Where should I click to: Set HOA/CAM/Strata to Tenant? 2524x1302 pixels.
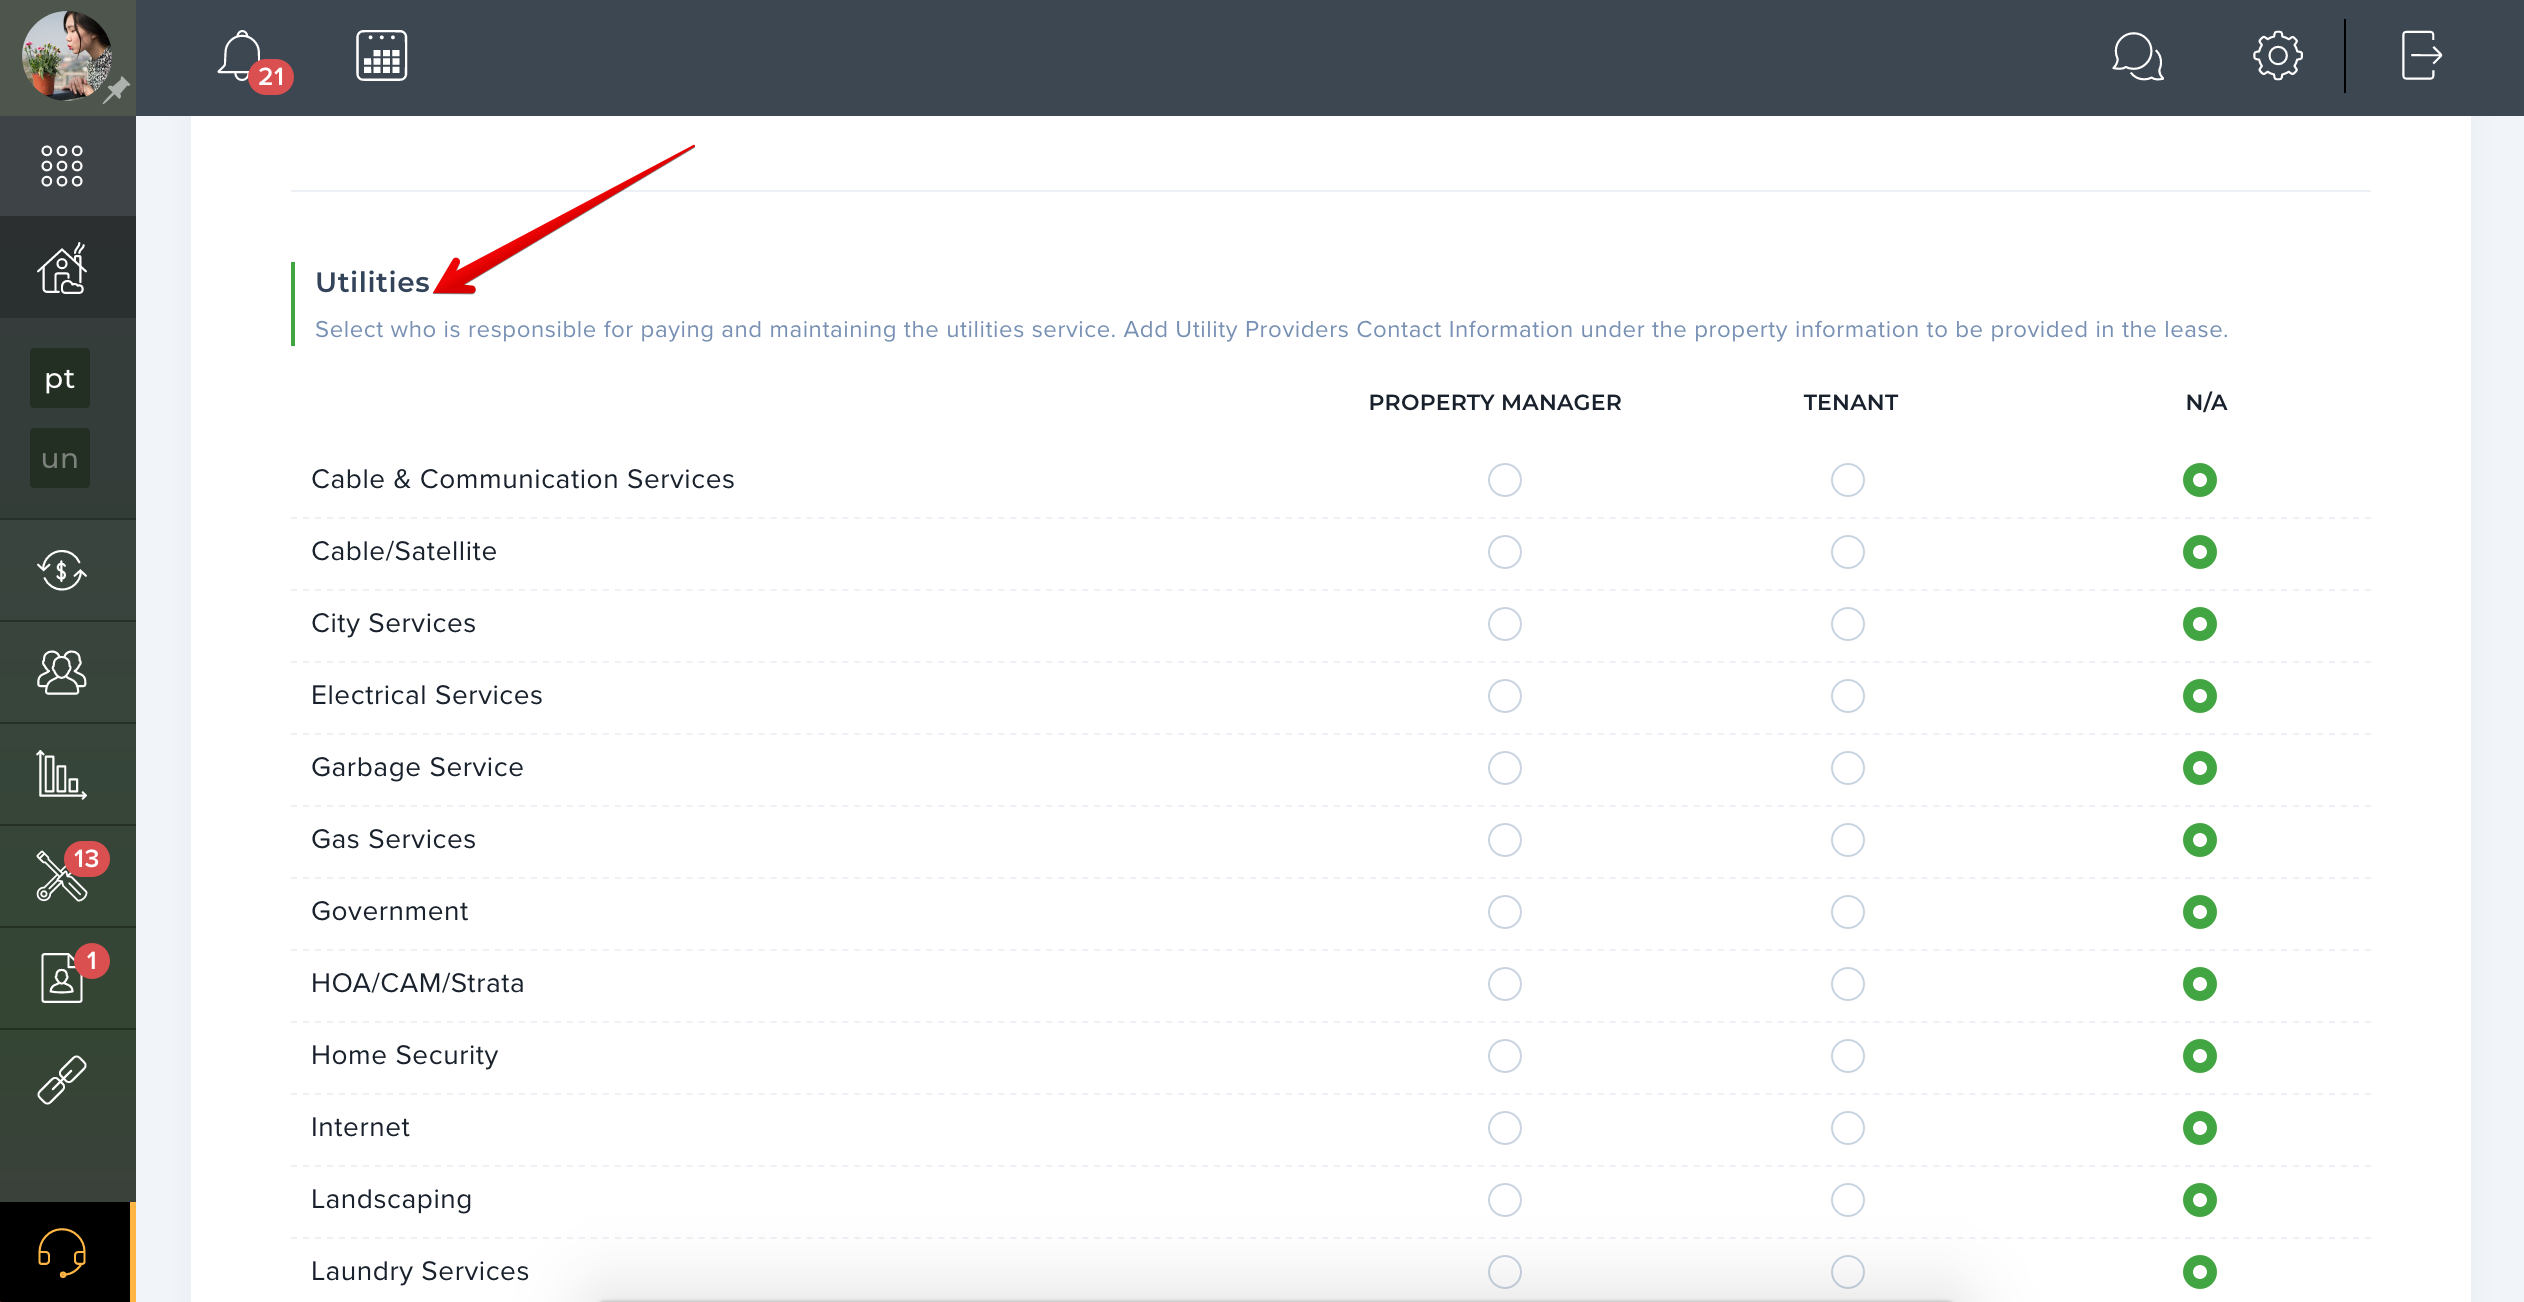[x=1847, y=984]
